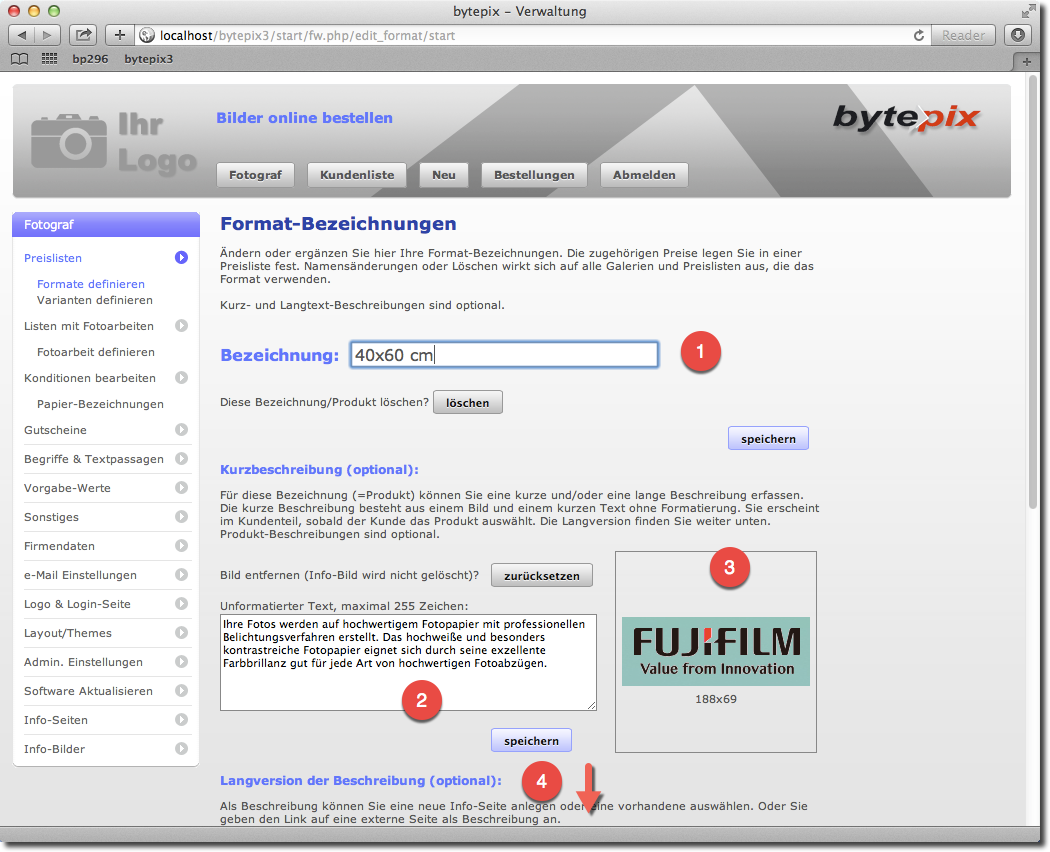Open Gutscheine in the sidebar
1050x852 pixels.
[56, 430]
